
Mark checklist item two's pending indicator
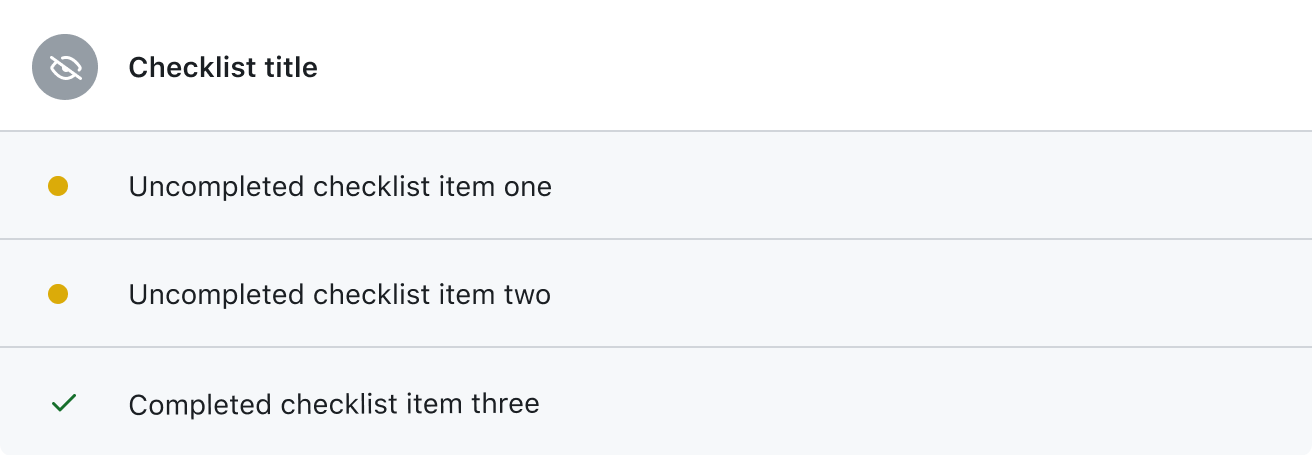[x=58, y=294]
